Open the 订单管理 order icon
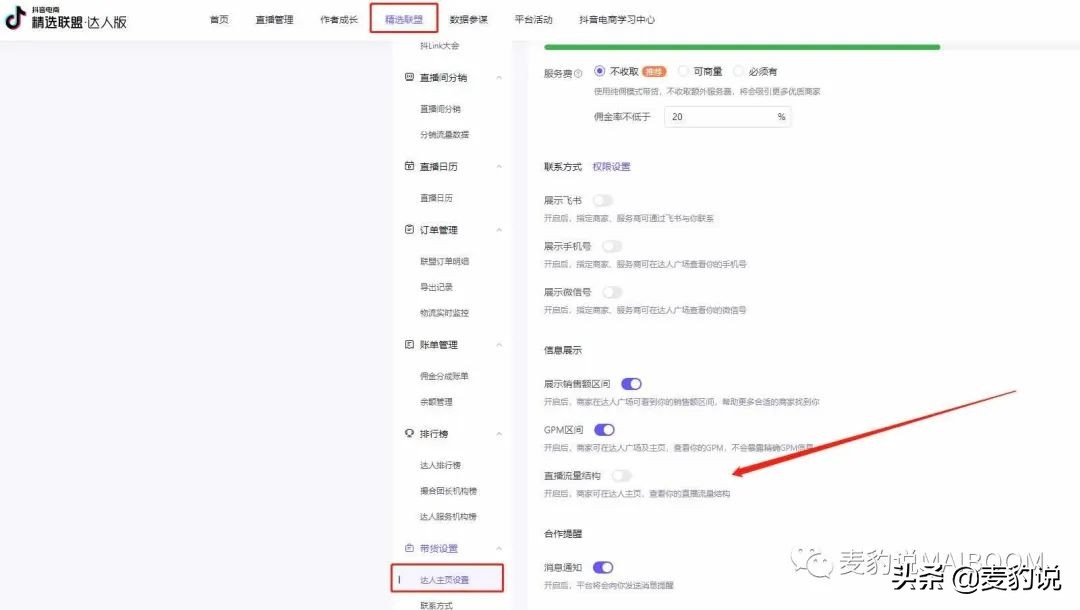This screenshot has height=610, width=1080. pyautogui.click(x=408, y=229)
